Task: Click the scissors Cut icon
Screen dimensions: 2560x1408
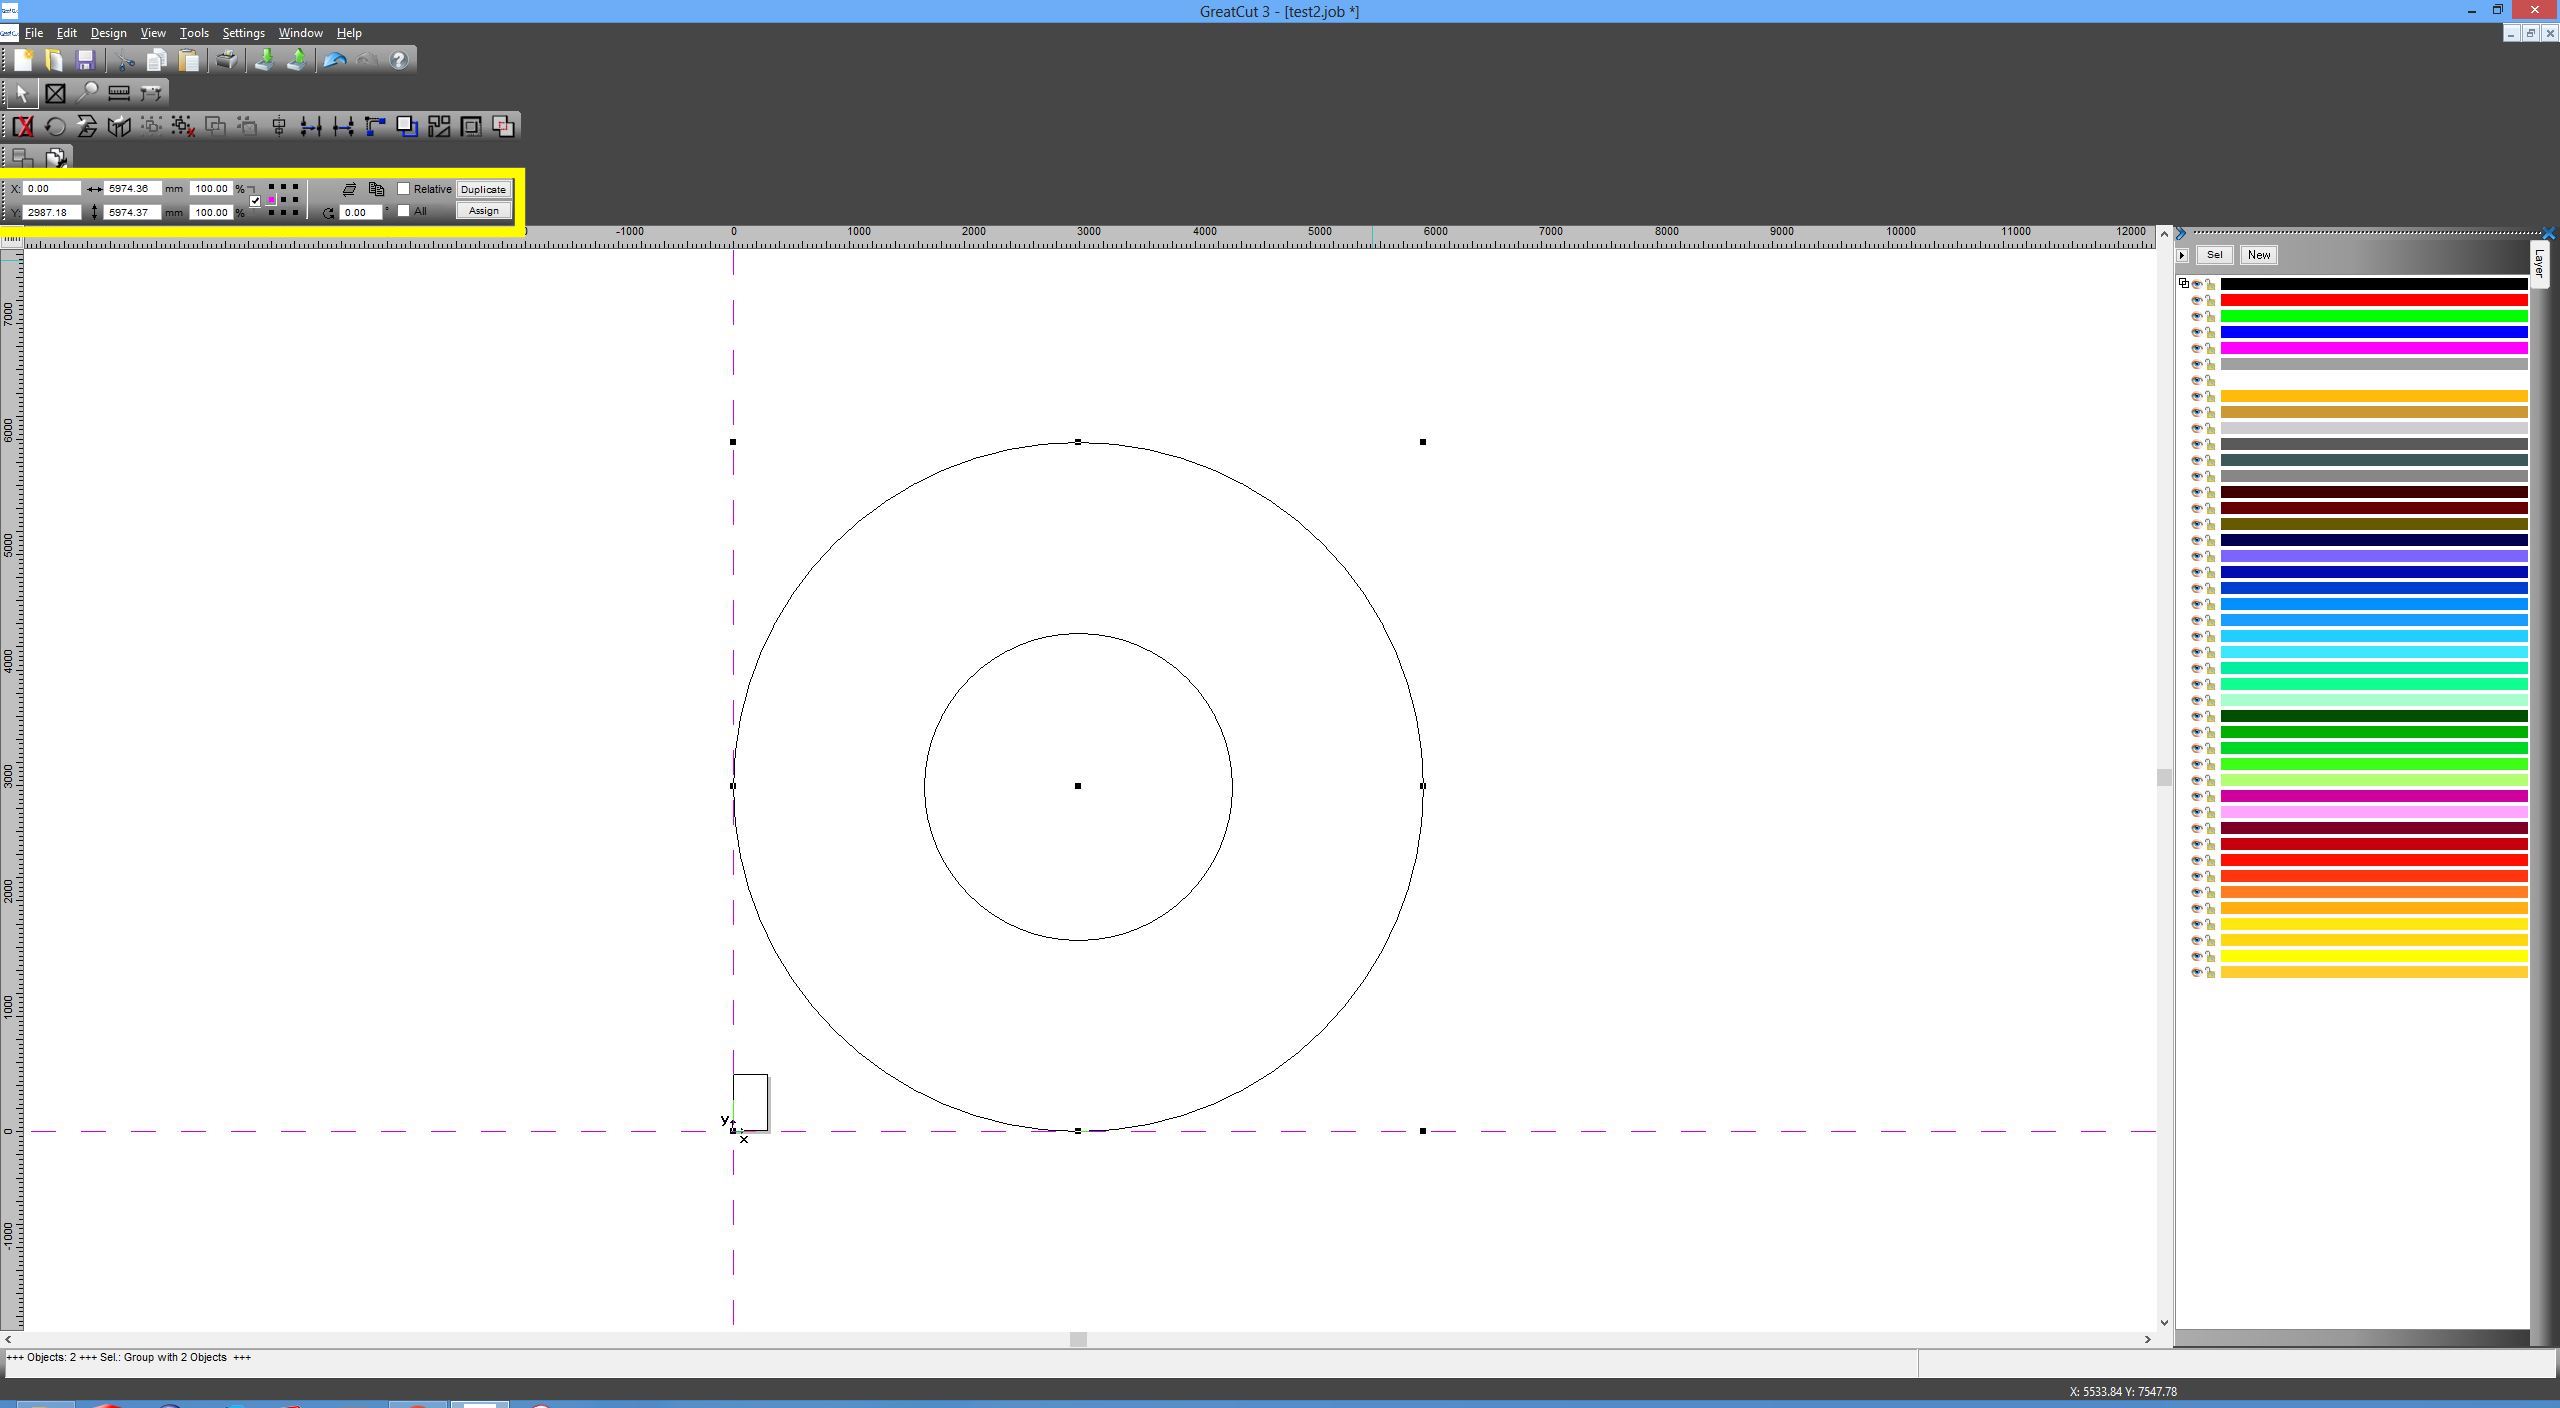Action: (125, 60)
